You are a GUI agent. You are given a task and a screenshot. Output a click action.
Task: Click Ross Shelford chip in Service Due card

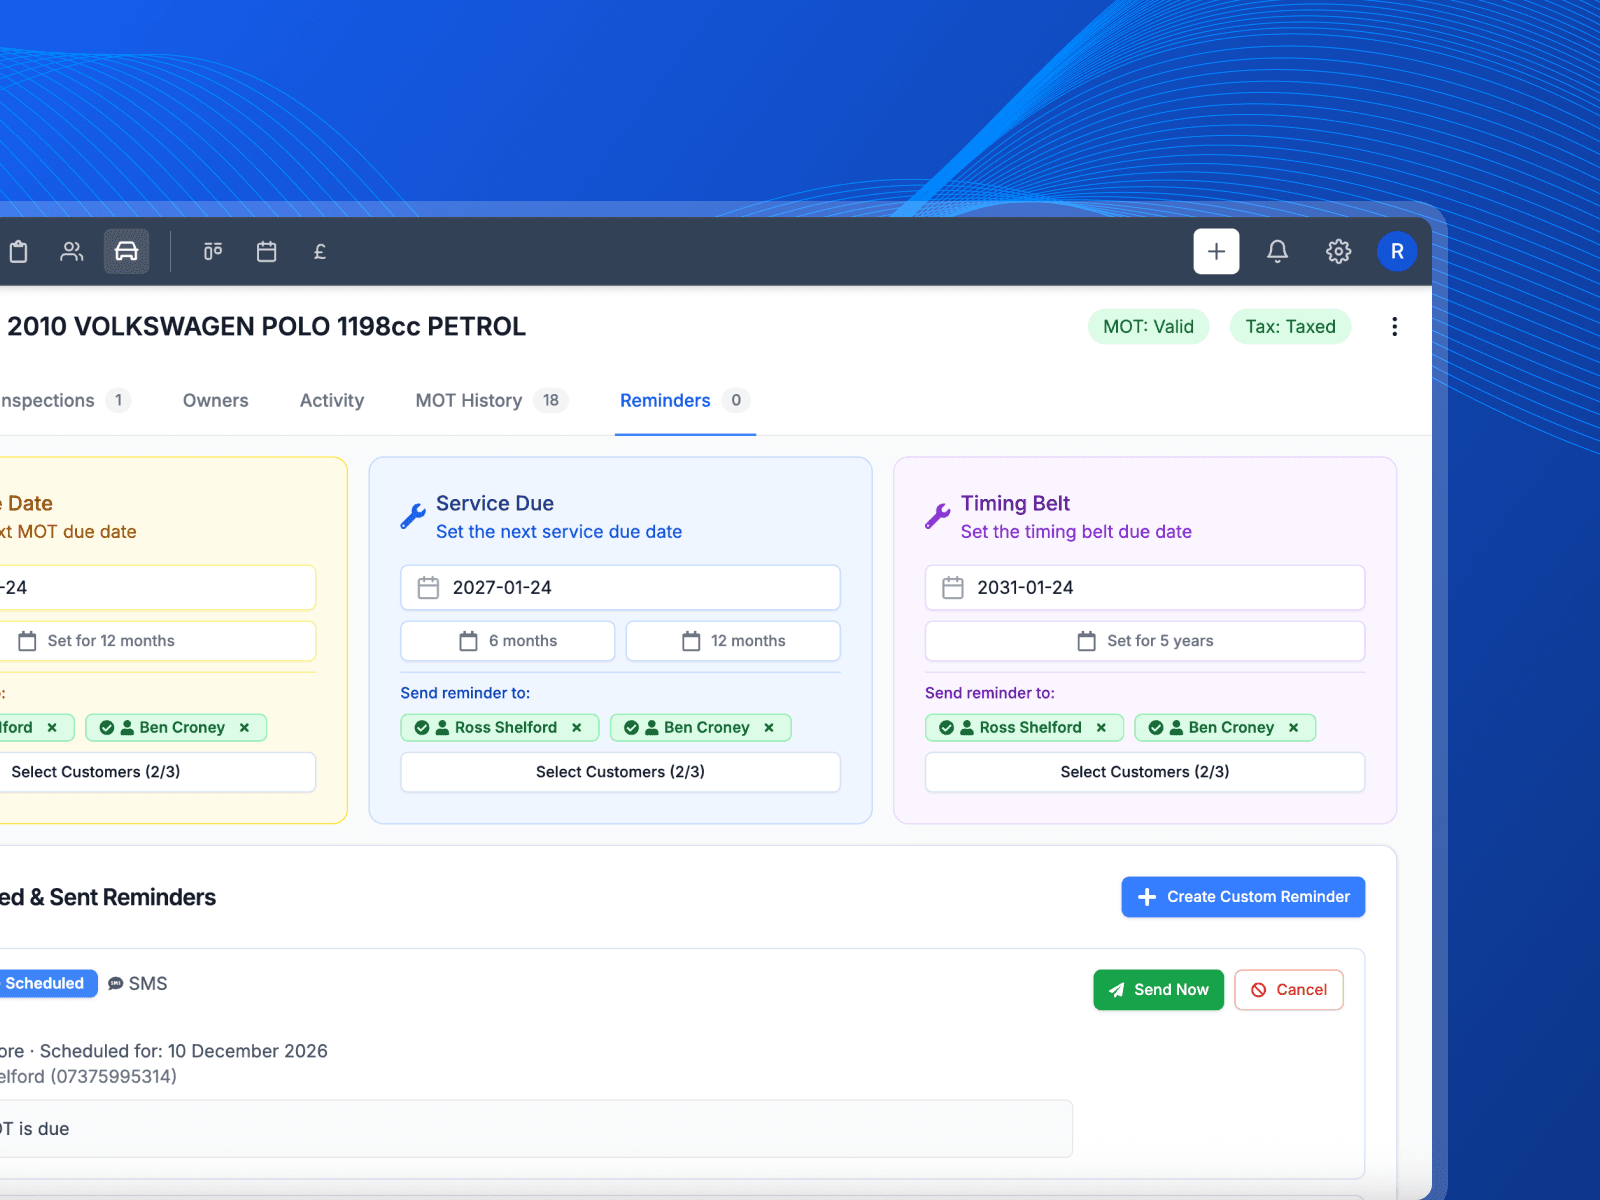[x=499, y=728]
